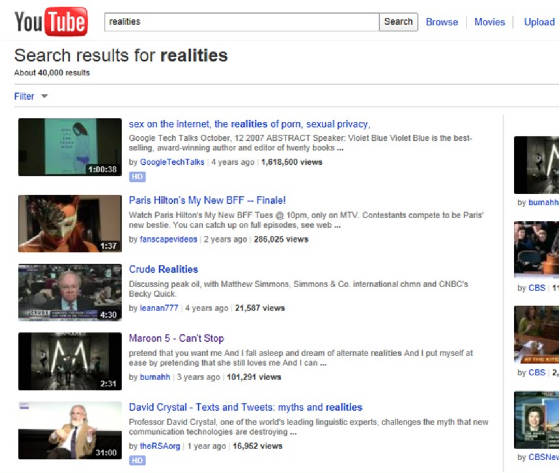Viewport: 560px width, 473px height.
Task: Focus the search box containing realities
Action: pyautogui.click(x=241, y=22)
